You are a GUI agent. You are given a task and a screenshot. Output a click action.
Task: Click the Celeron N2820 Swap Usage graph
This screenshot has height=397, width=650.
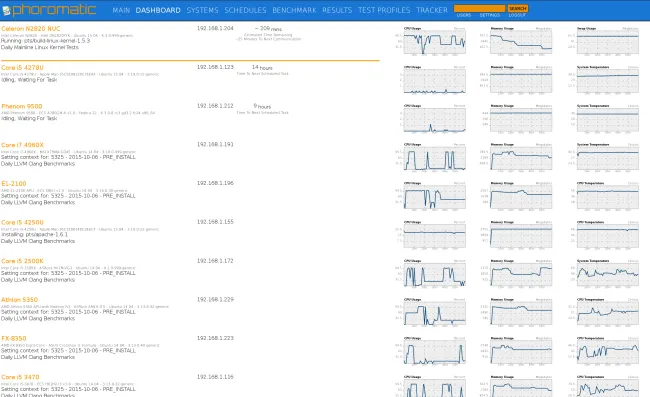click(603, 41)
